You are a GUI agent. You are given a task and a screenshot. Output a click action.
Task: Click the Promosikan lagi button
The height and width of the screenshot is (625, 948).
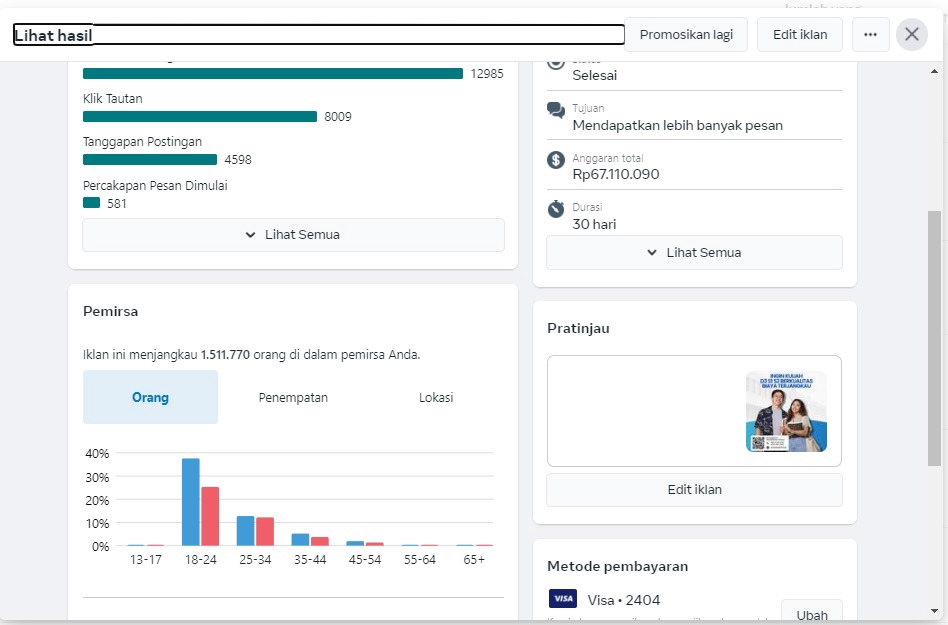tap(687, 34)
